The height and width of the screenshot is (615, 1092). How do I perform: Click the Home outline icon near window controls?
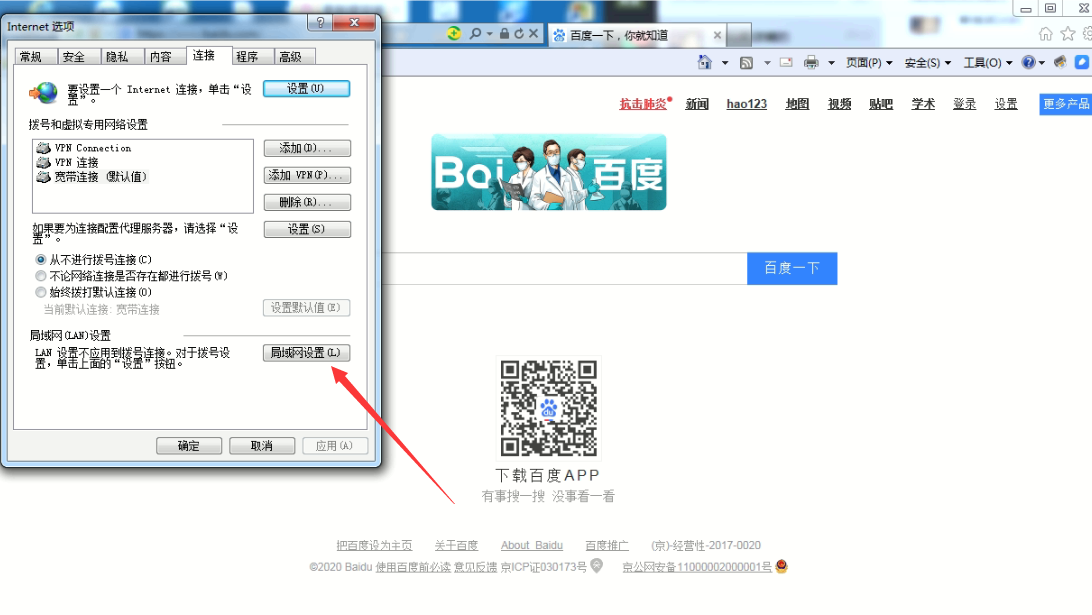tap(1045, 33)
